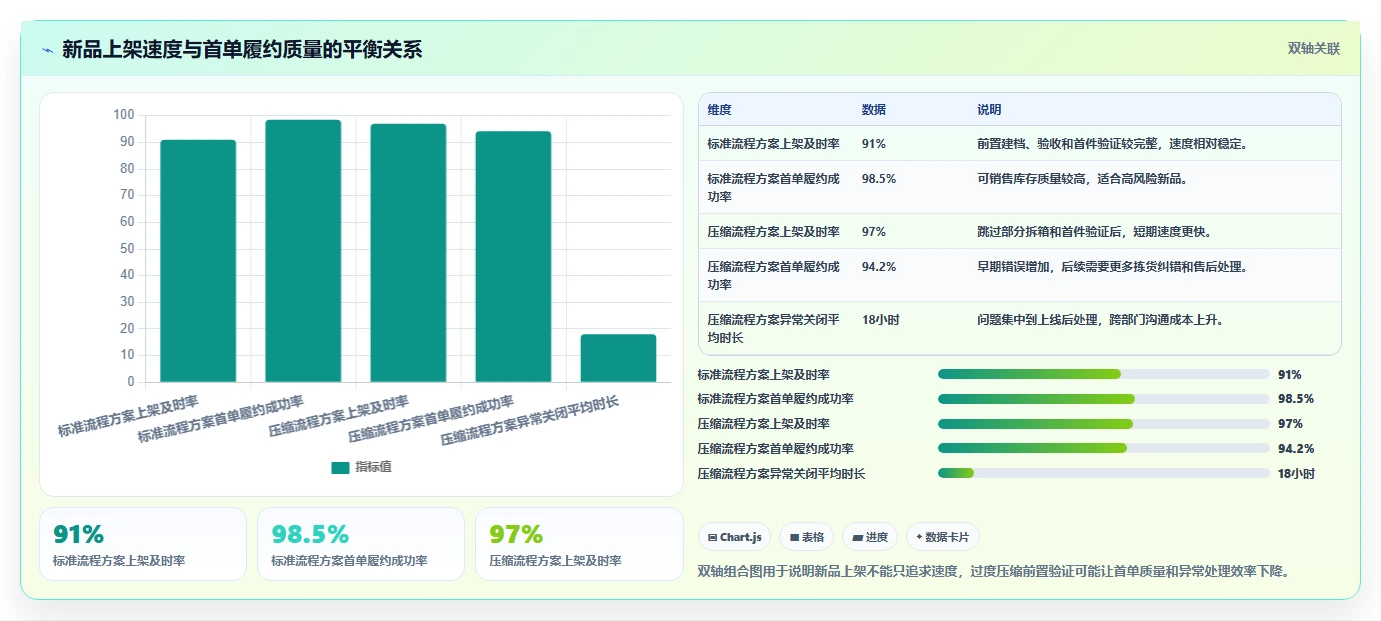This screenshot has height=621, width=1381.
Task: Click the 指标值 legend label
Action: [x=373, y=467]
